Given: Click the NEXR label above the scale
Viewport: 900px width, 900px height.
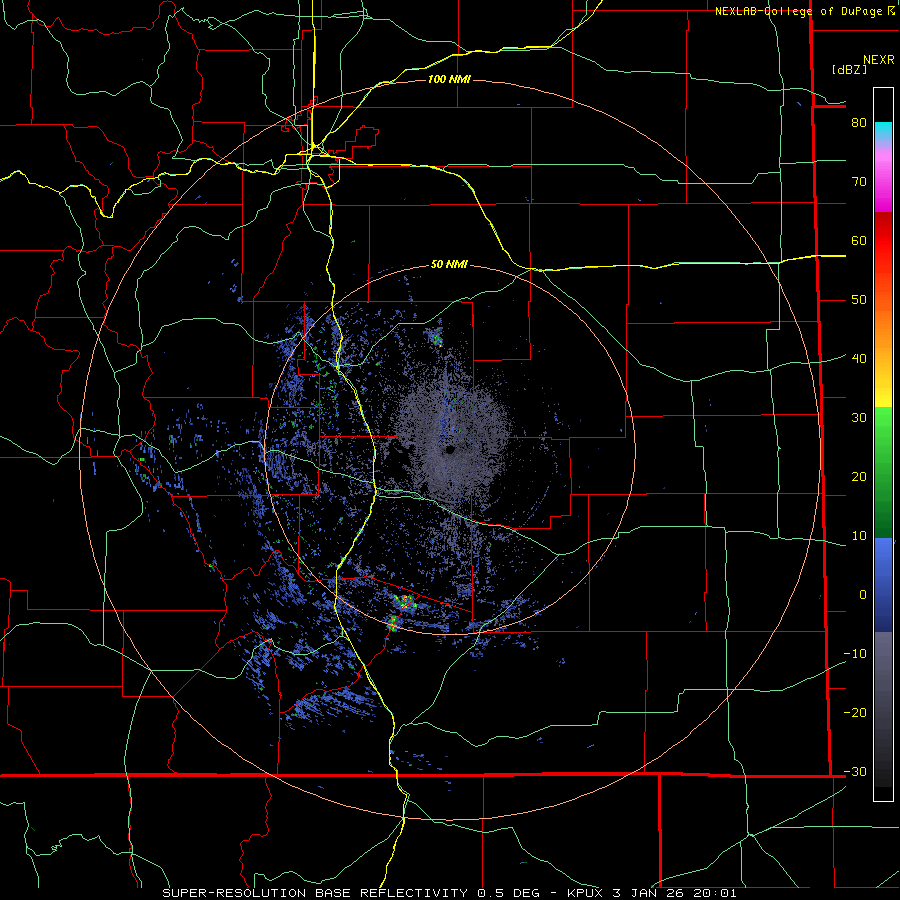Looking at the screenshot, I should pos(879,60).
